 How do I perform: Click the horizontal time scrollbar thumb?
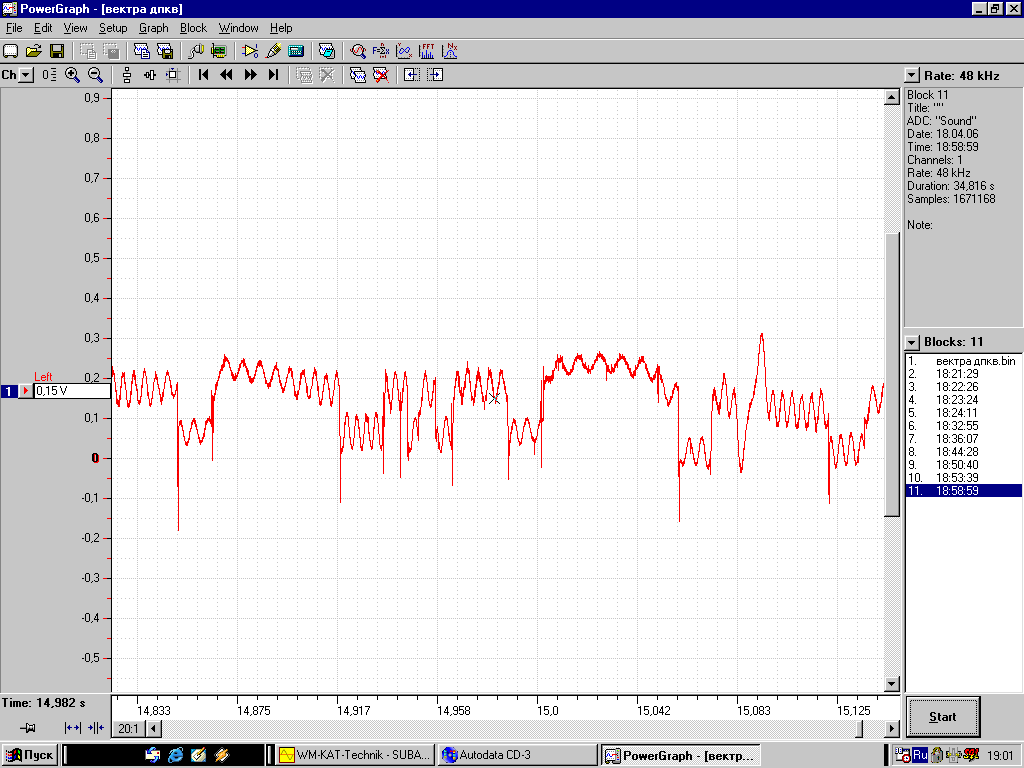pyautogui.click(x=859, y=728)
